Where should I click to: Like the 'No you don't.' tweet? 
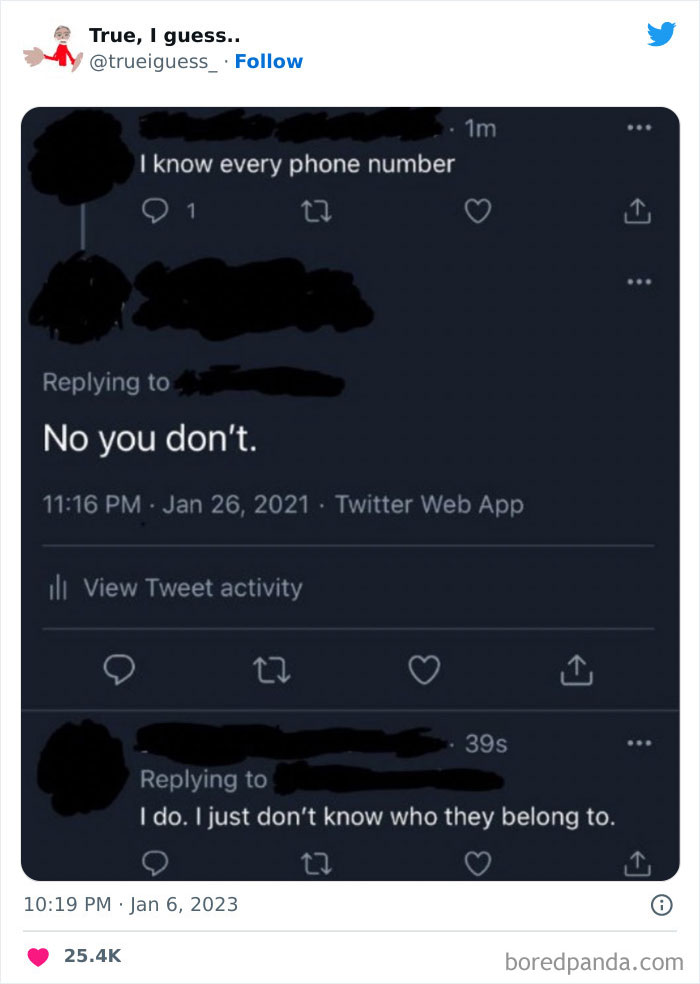click(x=424, y=670)
